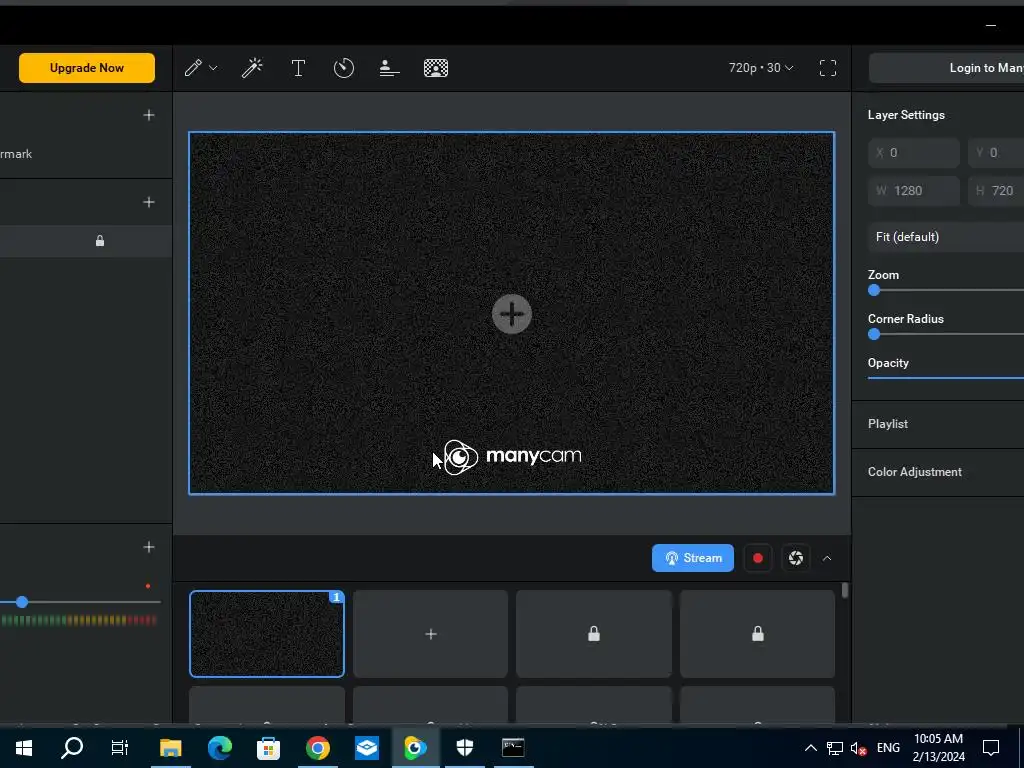
Task: Click the W width field showing 1280
Action: click(914, 191)
